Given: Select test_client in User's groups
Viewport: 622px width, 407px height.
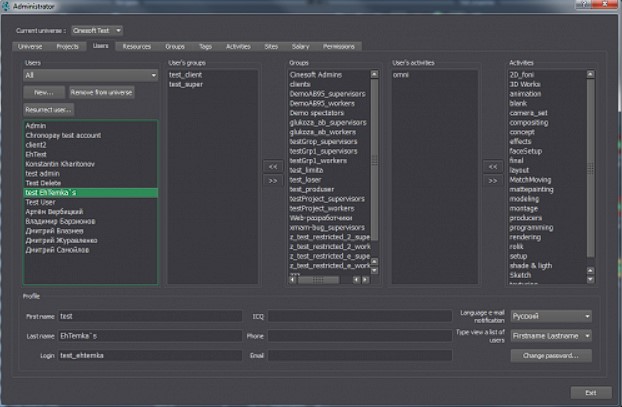Looking at the screenshot, I should coord(213,75).
